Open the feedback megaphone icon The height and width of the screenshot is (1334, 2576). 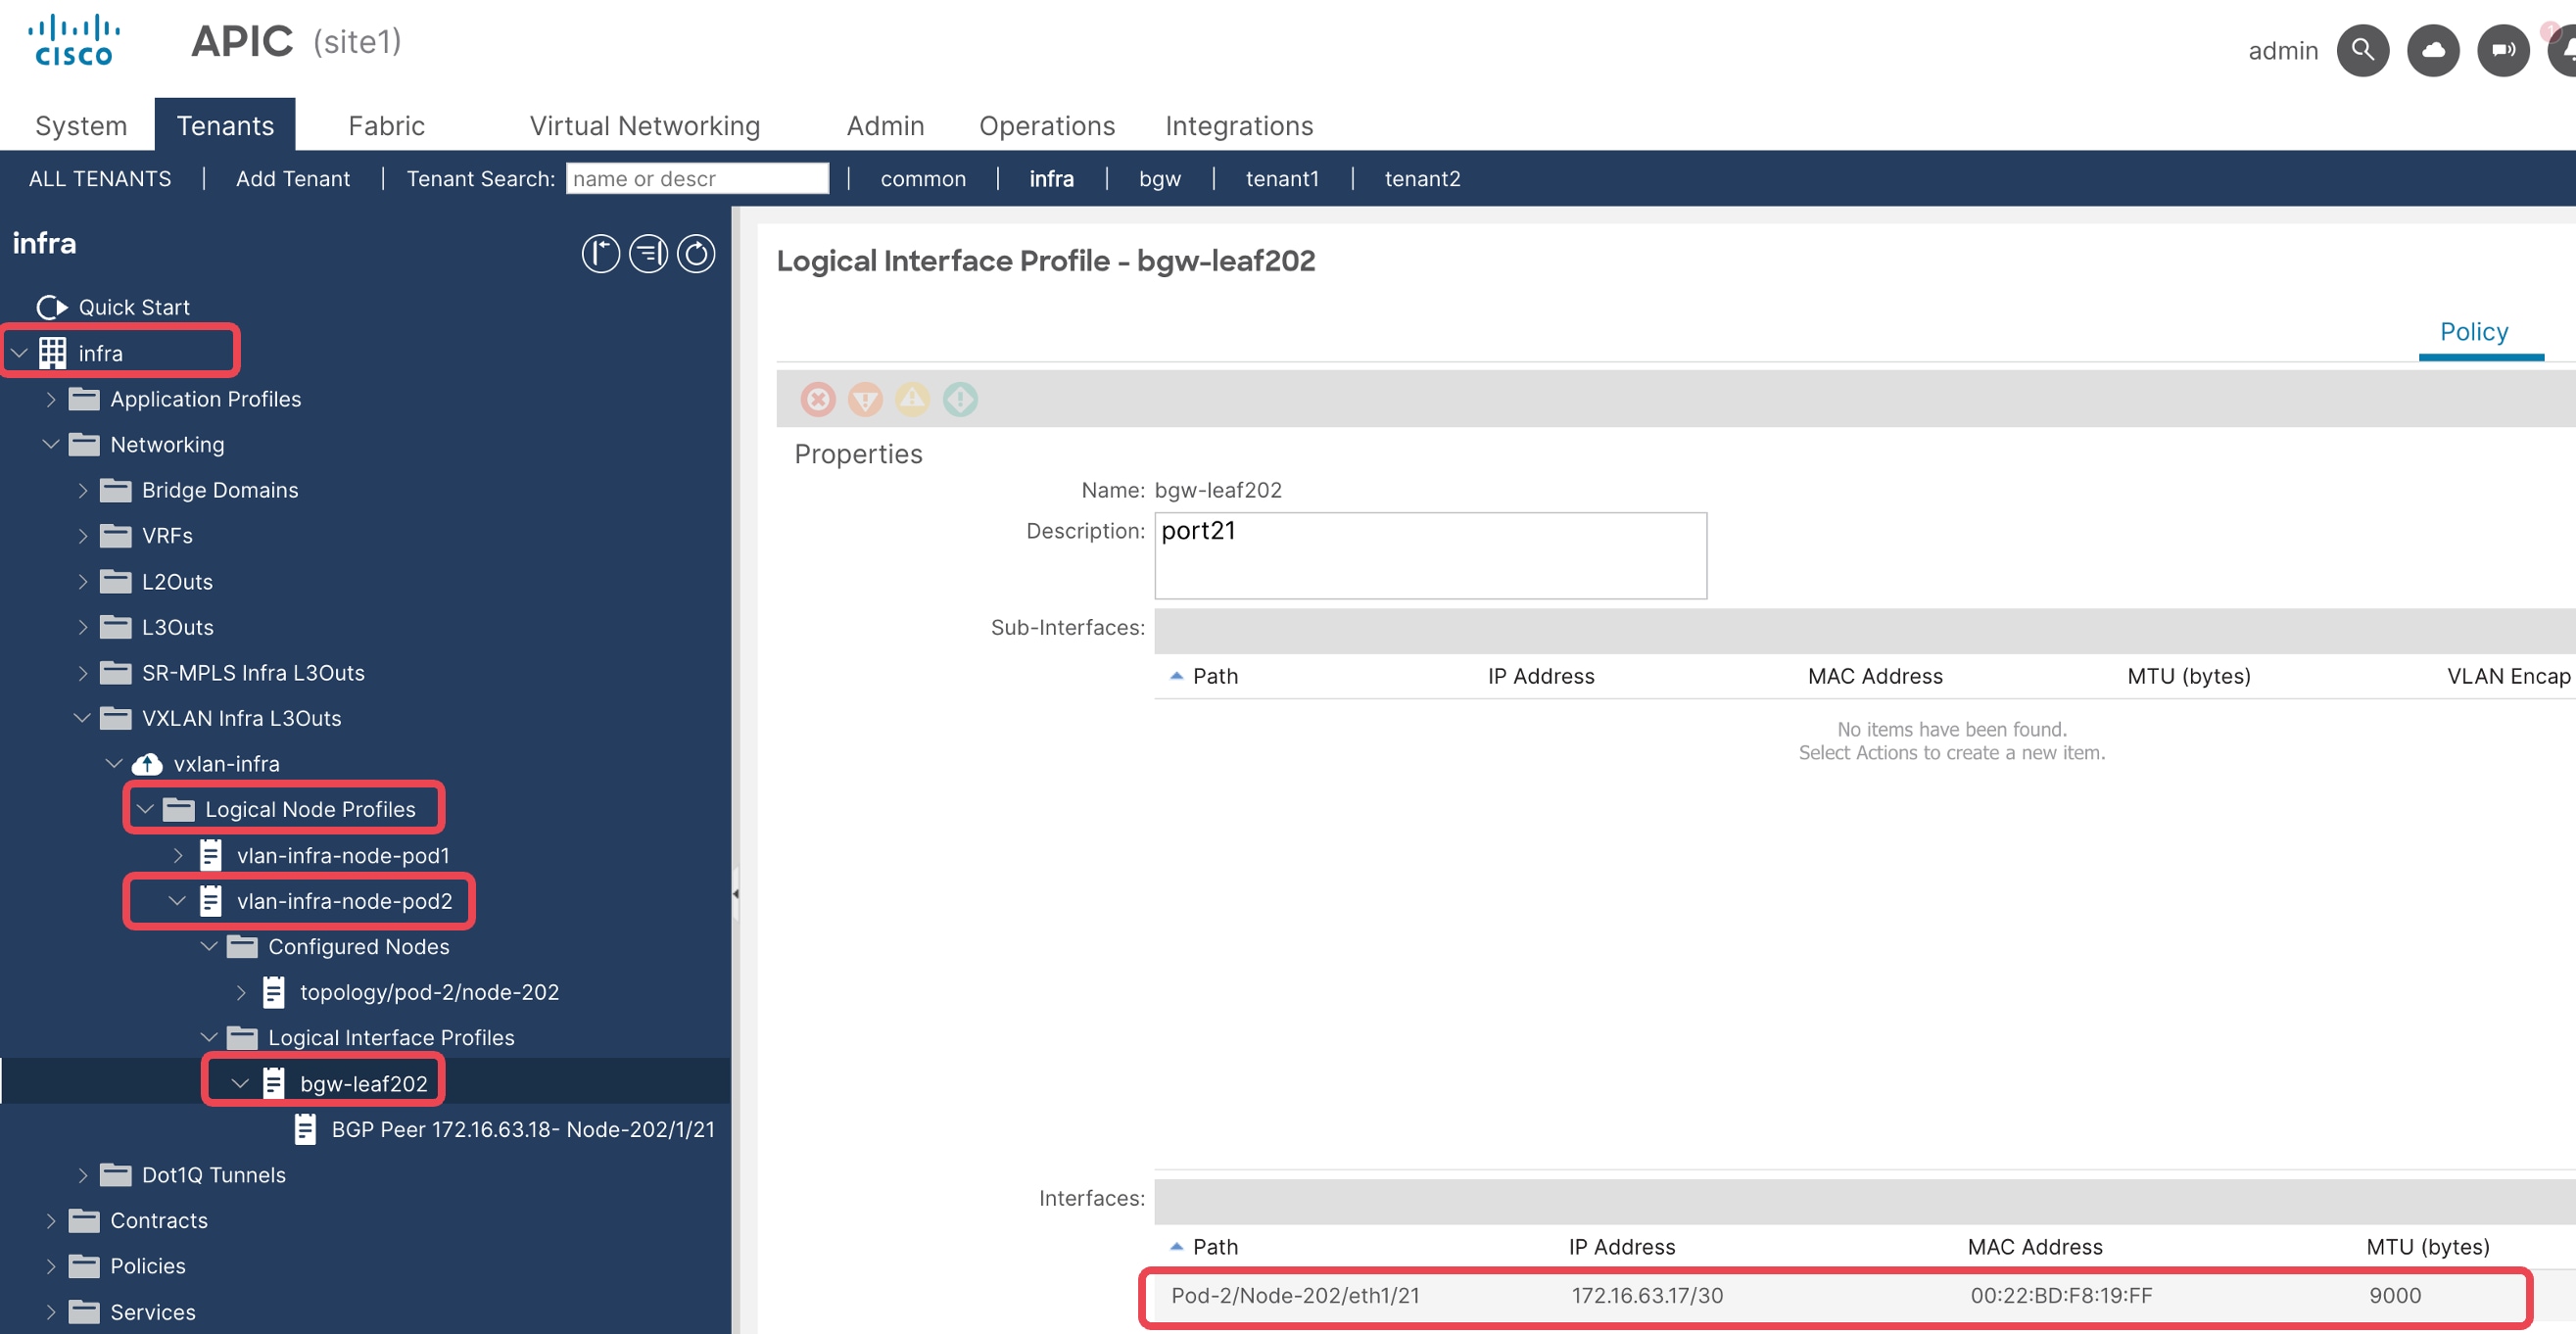(2502, 50)
